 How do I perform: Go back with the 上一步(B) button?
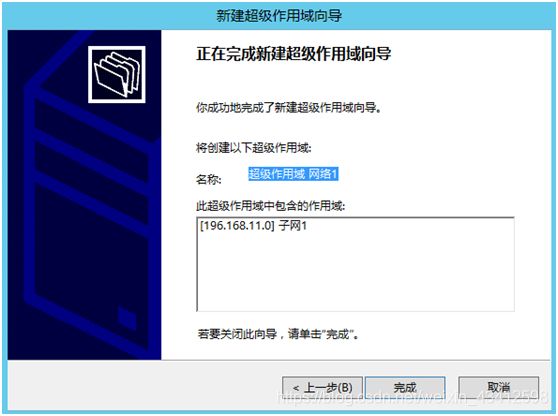click(322, 388)
